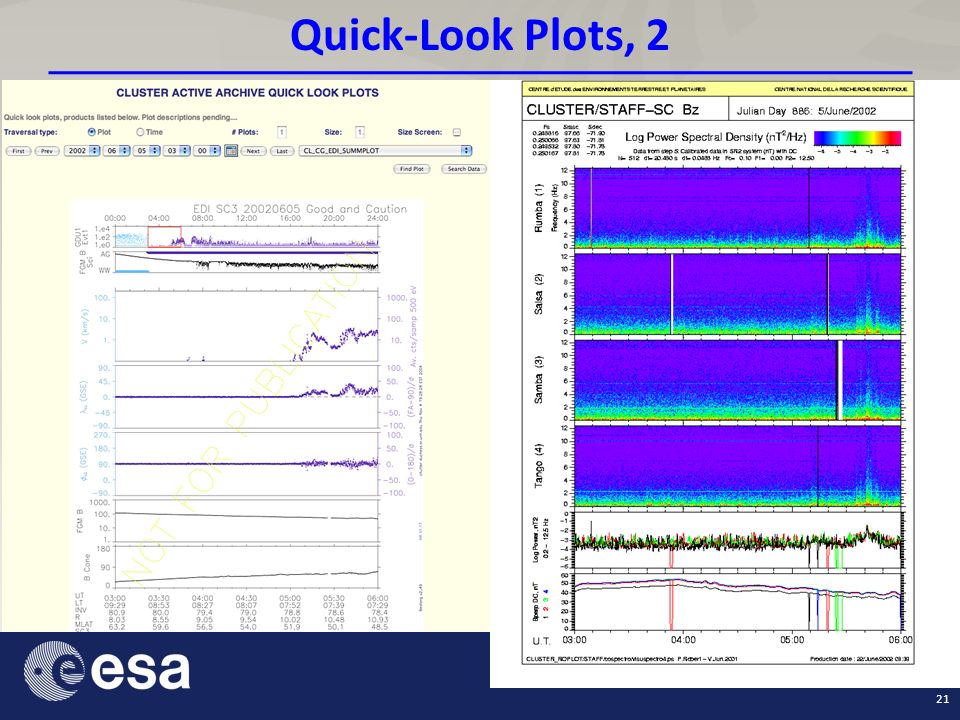Open the month dropdown showing 06
The width and height of the screenshot is (960, 720).
pyautogui.click(x=116, y=151)
